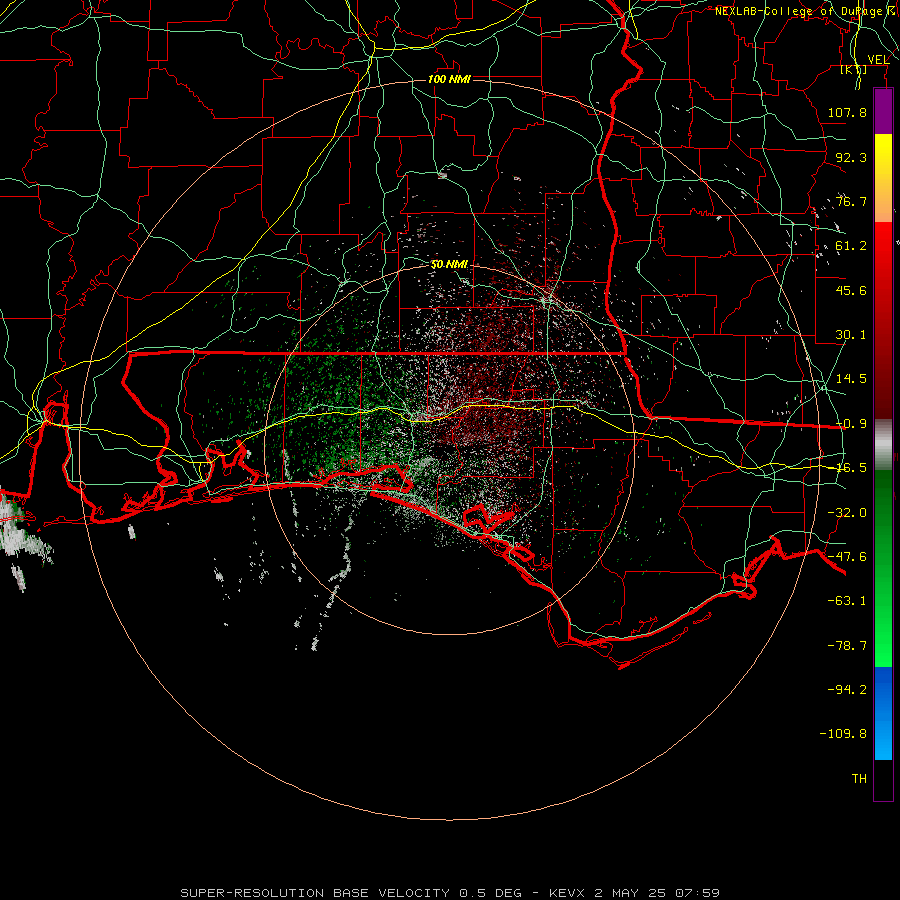Click the -0.9 value on velocity scale
This screenshot has width=900, height=900.
pos(851,424)
